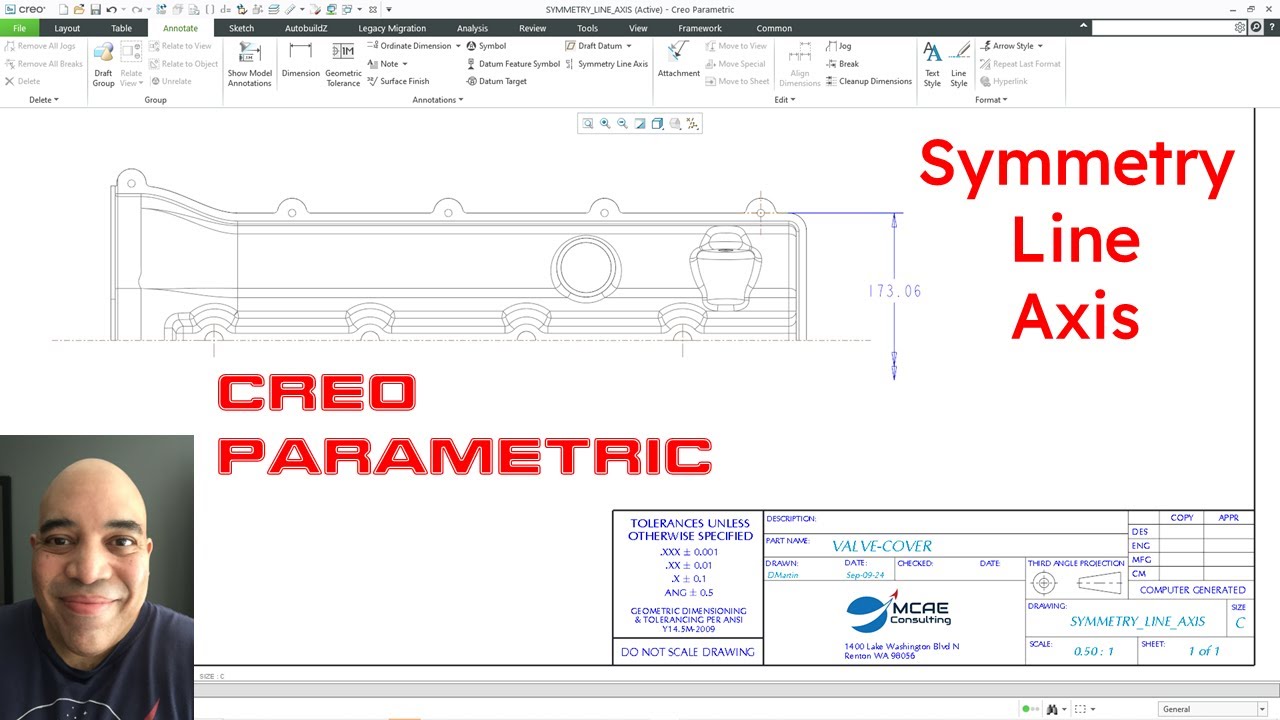Image resolution: width=1280 pixels, height=720 pixels.
Task: Collapse the ribbon with the up chevron
Action: 1084,27
